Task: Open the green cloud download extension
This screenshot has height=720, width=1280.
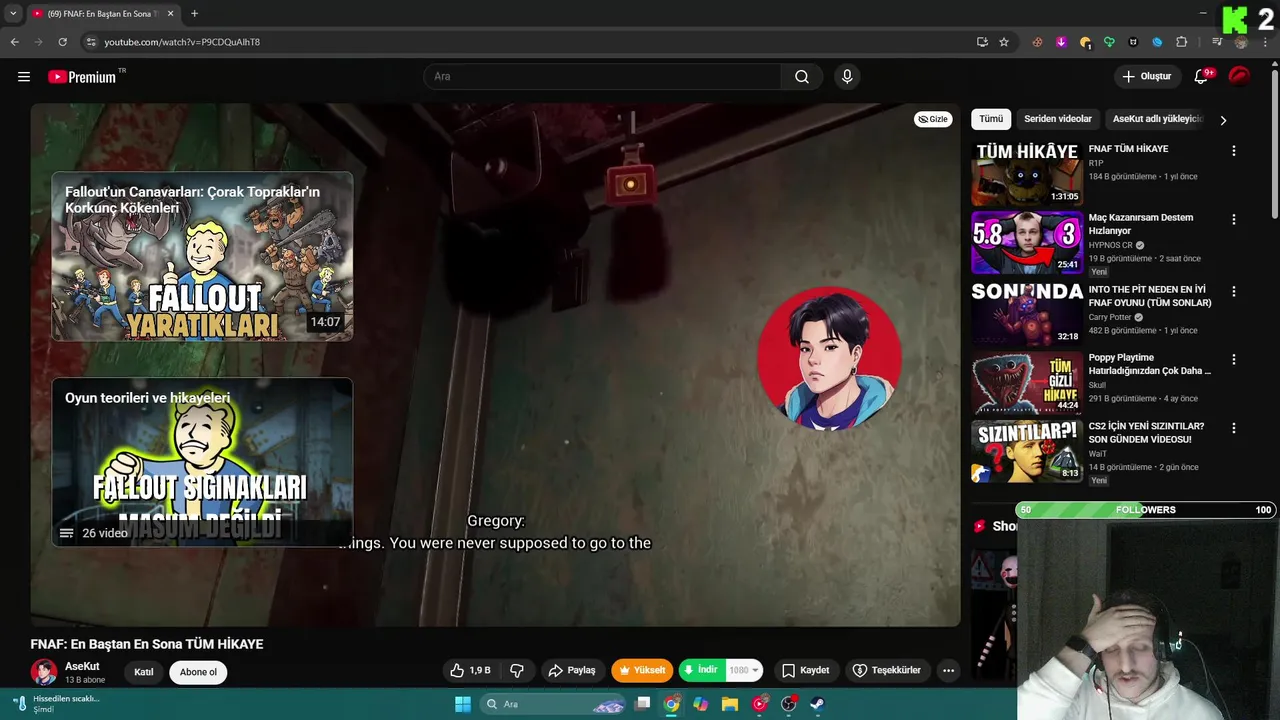Action: coord(1109,42)
